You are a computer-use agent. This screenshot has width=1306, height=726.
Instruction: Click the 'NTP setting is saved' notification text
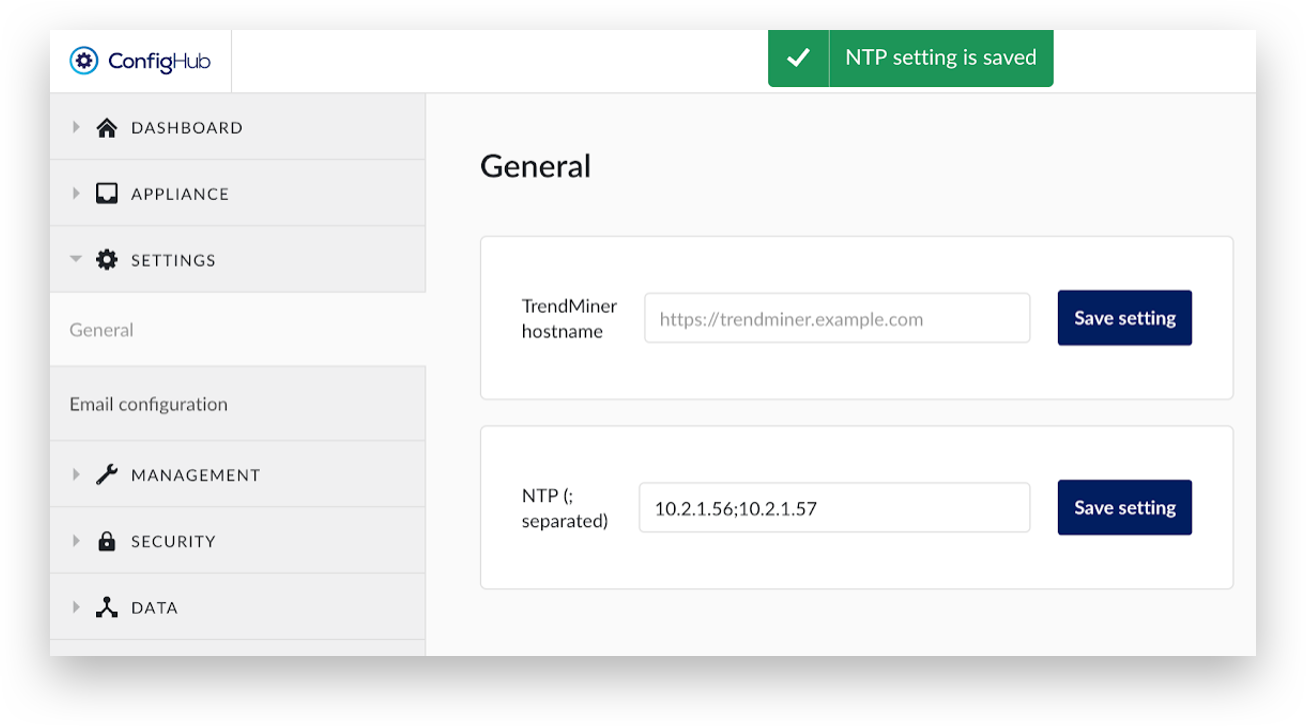[941, 58]
